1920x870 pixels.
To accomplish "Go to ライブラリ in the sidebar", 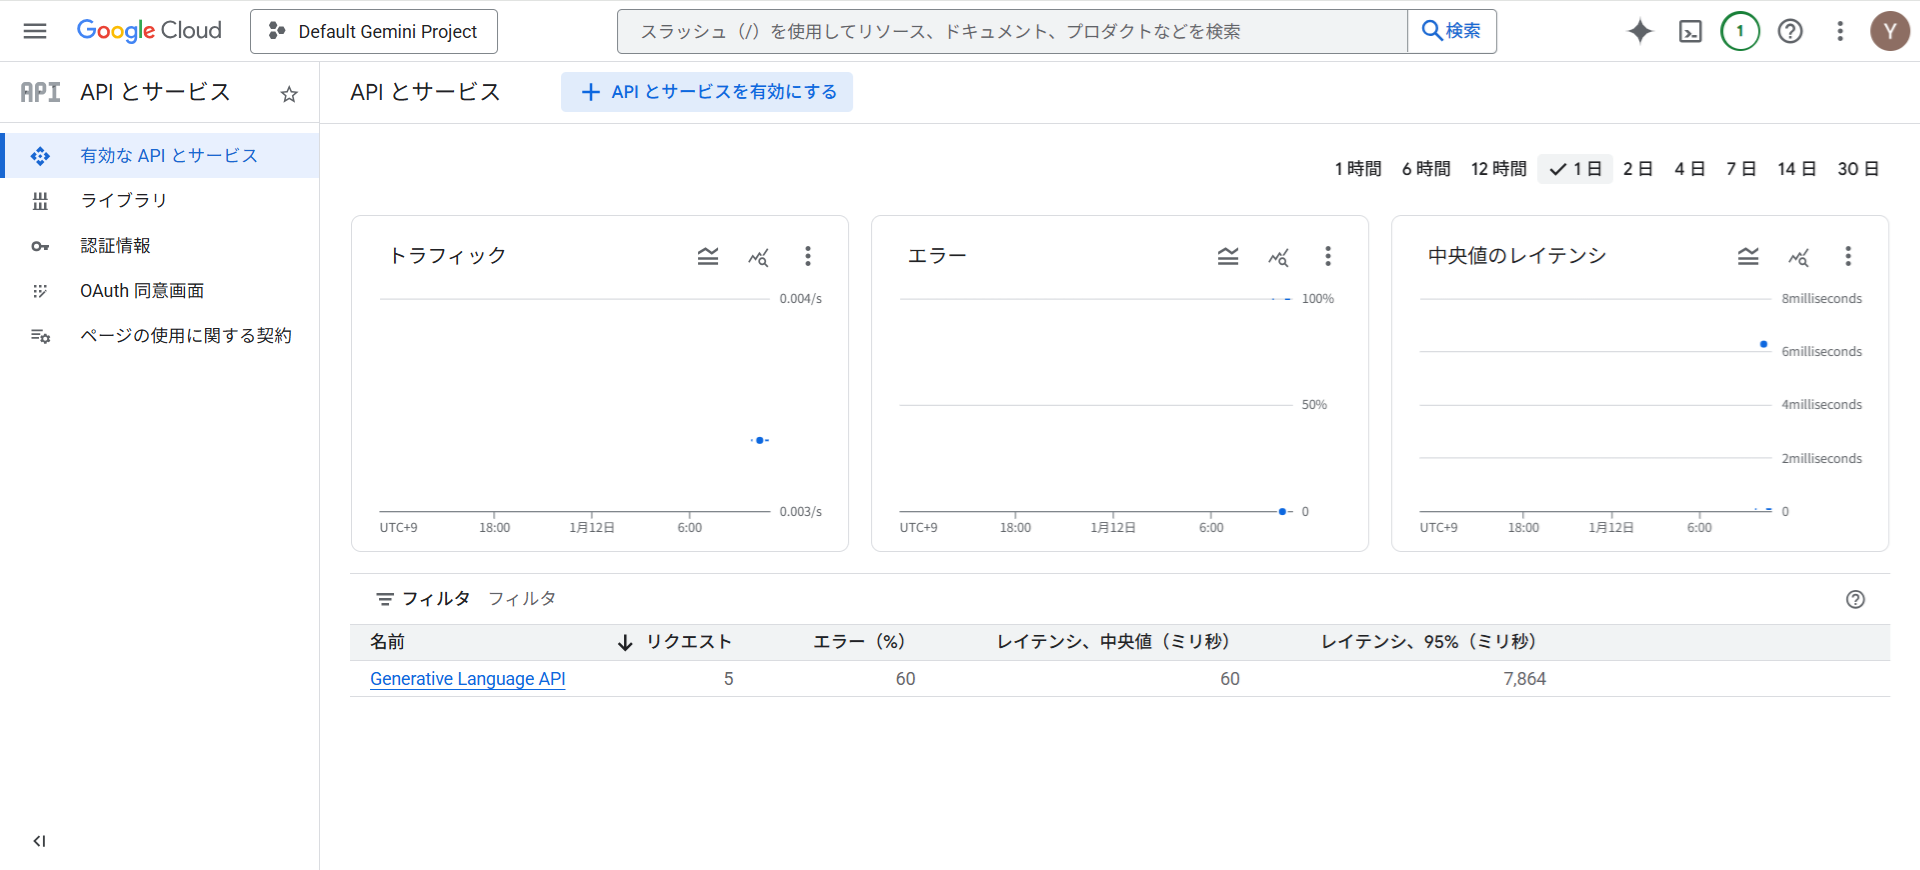I will [x=124, y=200].
